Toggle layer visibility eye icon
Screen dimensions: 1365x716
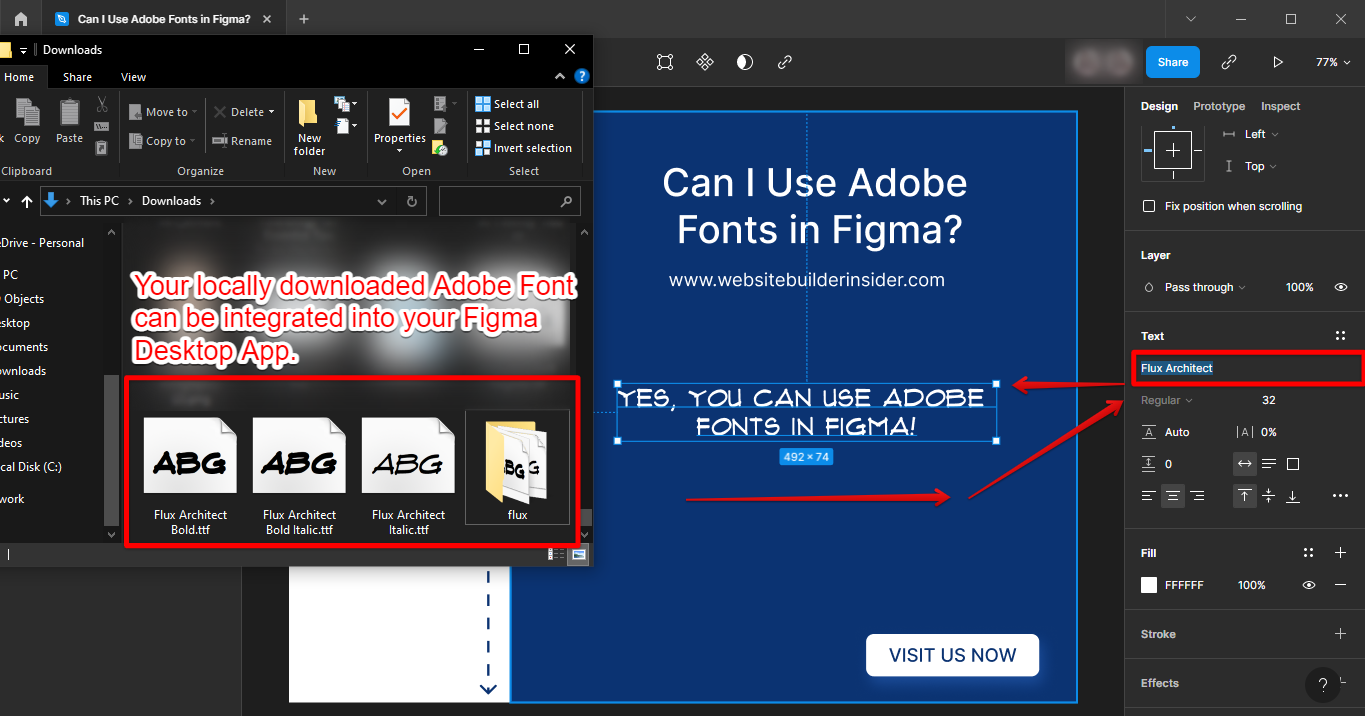[1341, 287]
